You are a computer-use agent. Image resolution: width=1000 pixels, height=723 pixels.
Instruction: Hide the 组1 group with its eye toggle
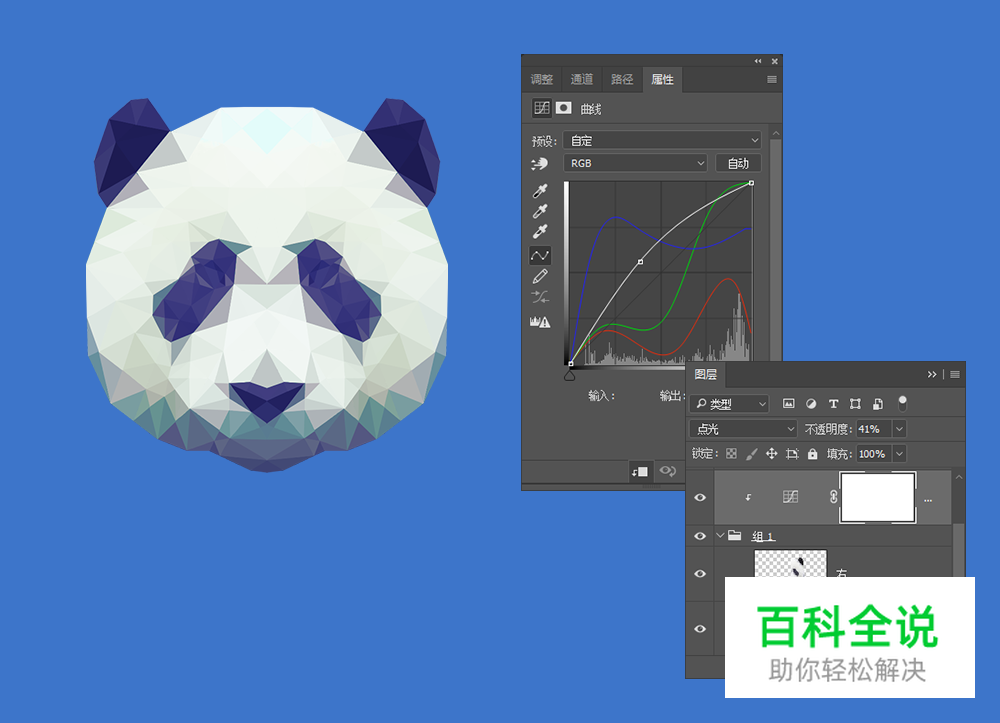[698, 535]
